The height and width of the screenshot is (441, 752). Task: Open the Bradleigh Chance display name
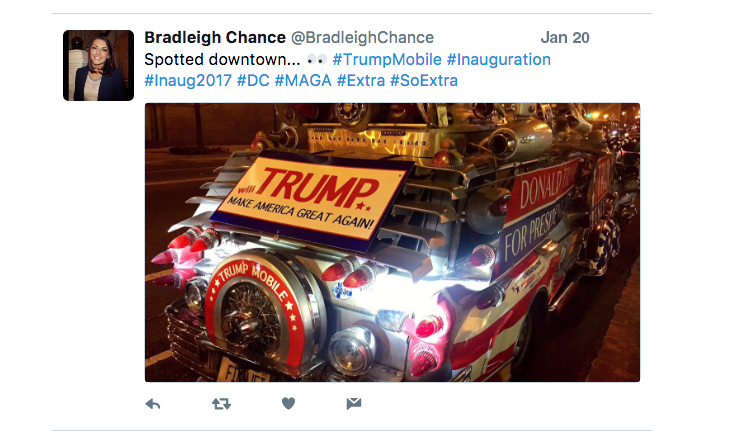coord(215,37)
